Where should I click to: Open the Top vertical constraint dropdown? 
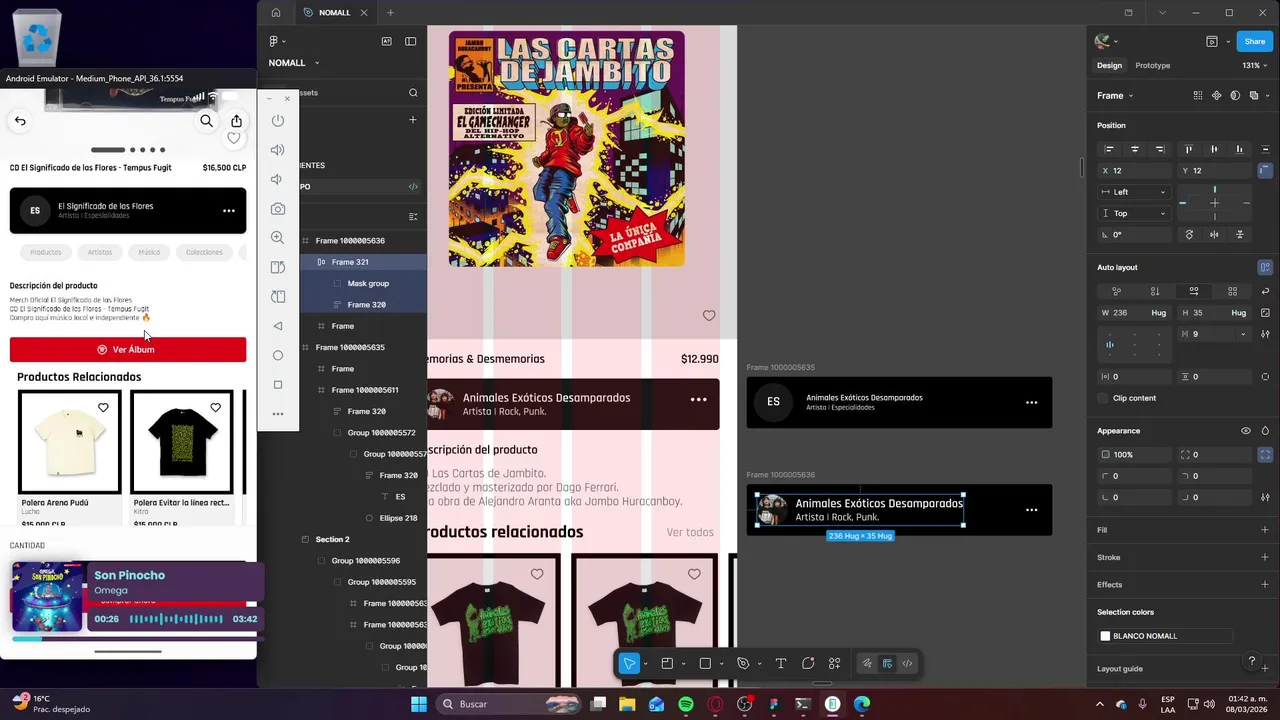[x=1133, y=213]
